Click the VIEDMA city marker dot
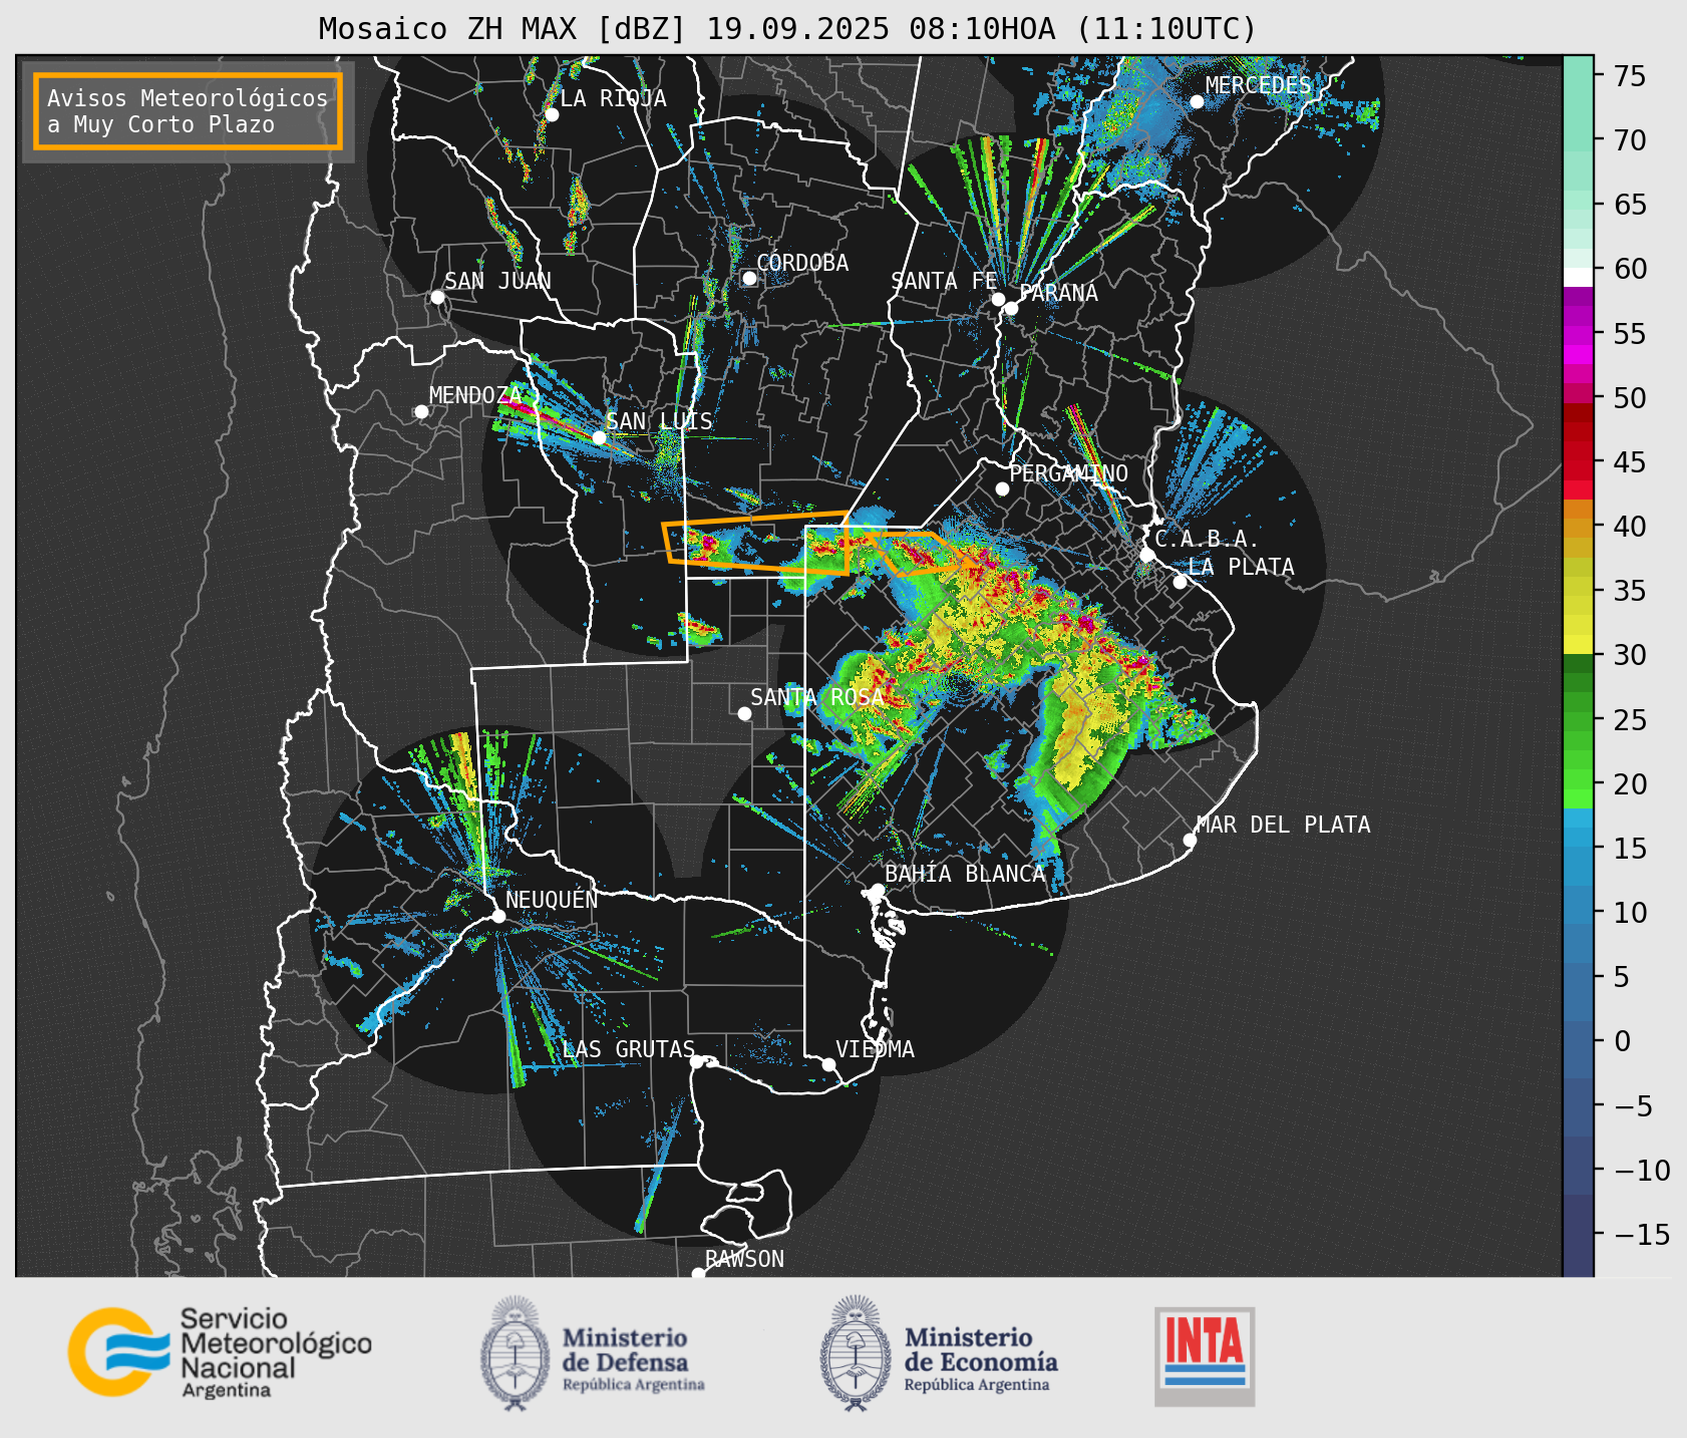 [x=829, y=1064]
